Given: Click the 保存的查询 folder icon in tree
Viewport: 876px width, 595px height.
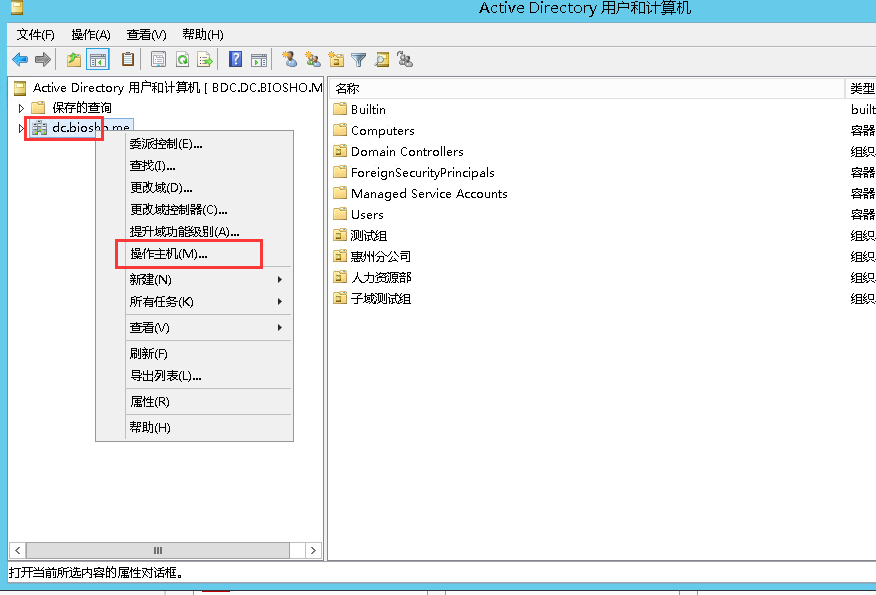Looking at the screenshot, I should [x=38, y=107].
